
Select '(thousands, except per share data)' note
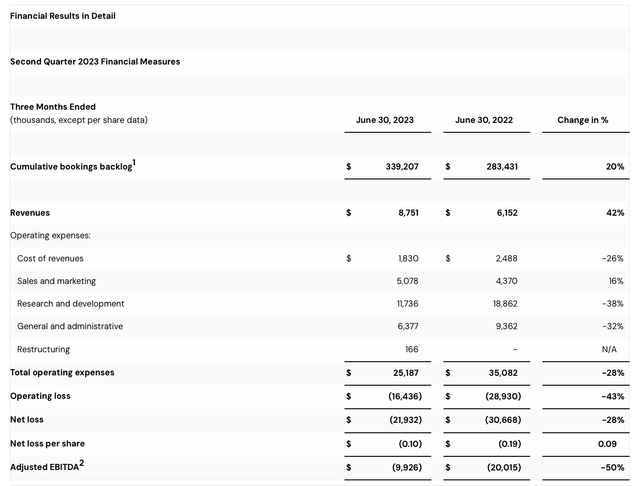(x=79, y=120)
